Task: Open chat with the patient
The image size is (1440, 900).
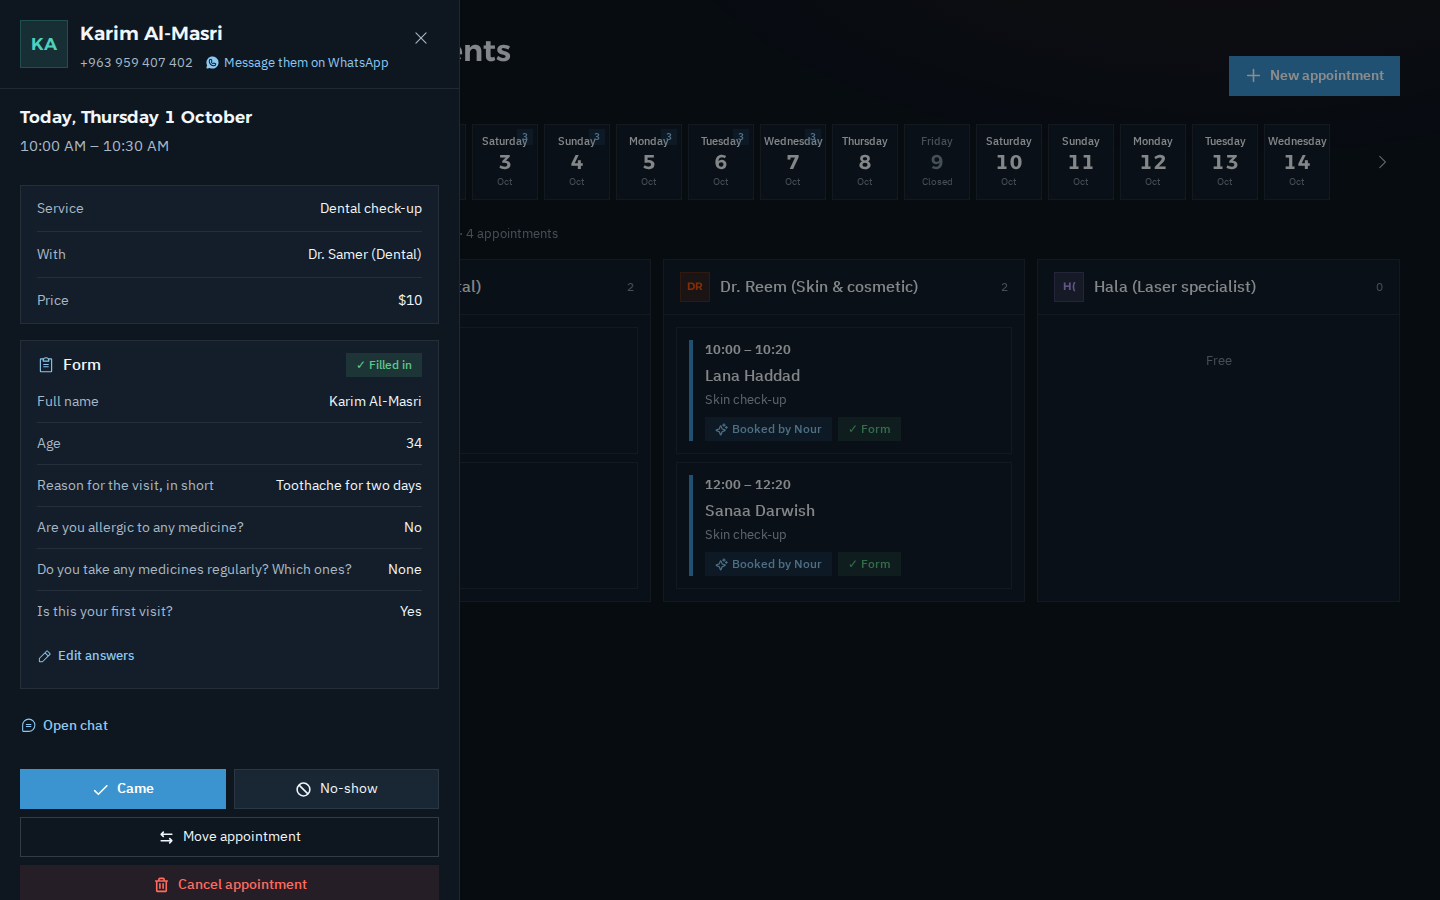Action: coord(64,726)
